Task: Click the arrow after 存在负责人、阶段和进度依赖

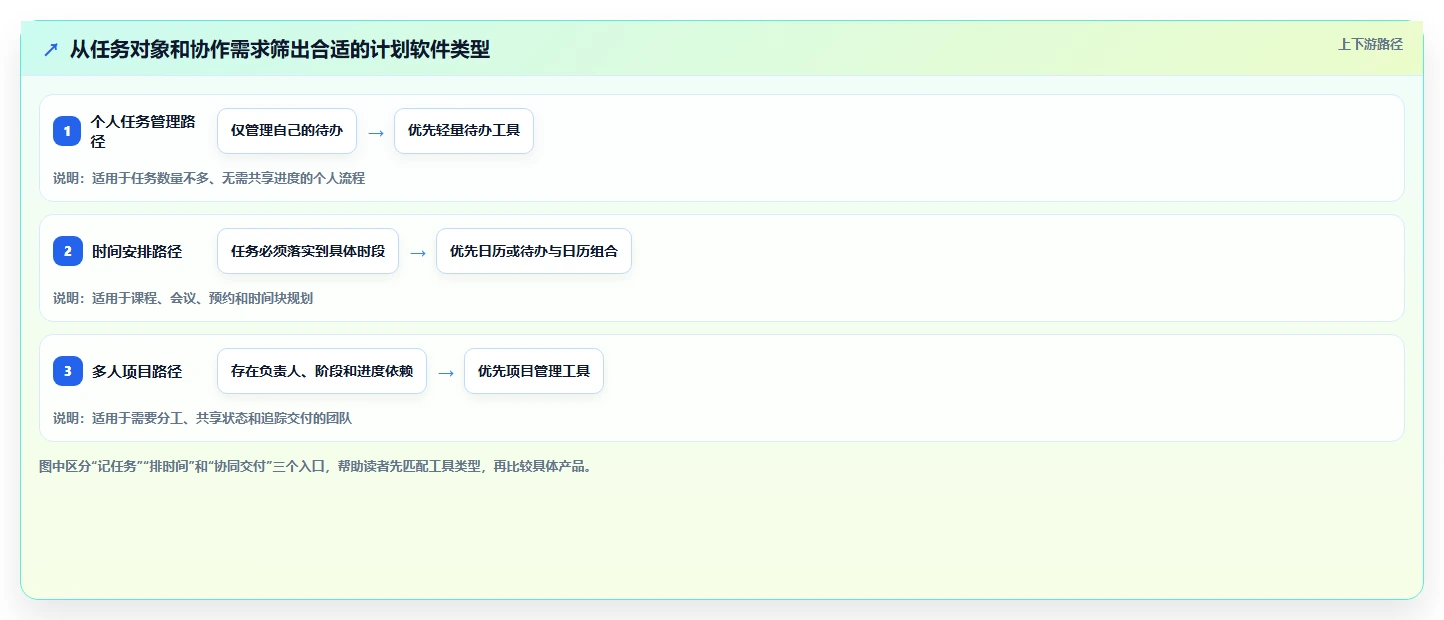Action: point(446,372)
